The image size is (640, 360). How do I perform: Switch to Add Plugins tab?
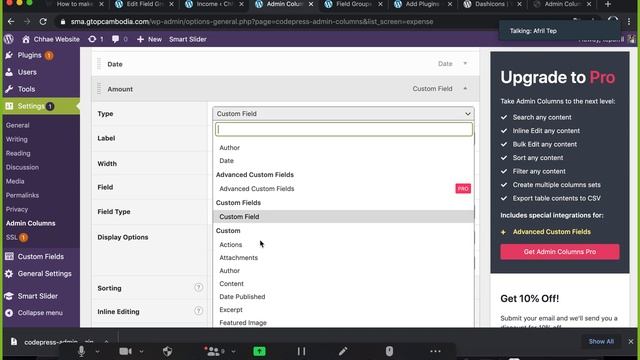423,4
